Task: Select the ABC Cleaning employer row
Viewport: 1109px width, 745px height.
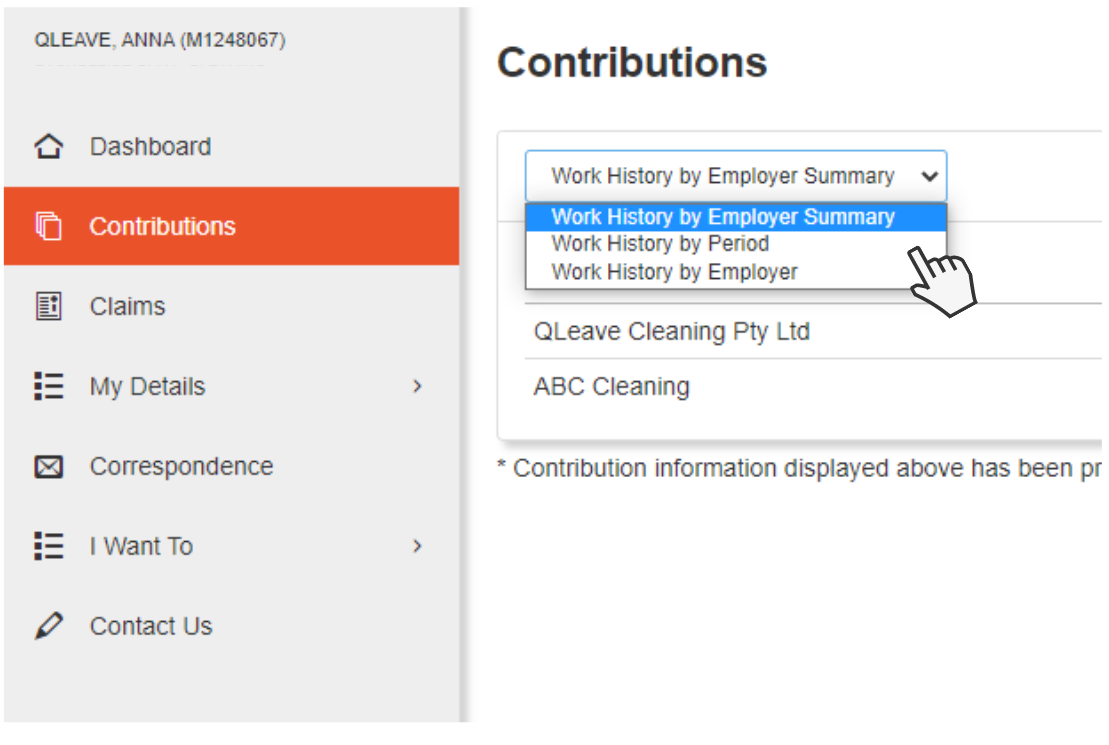Action: (x=611, y=387)
